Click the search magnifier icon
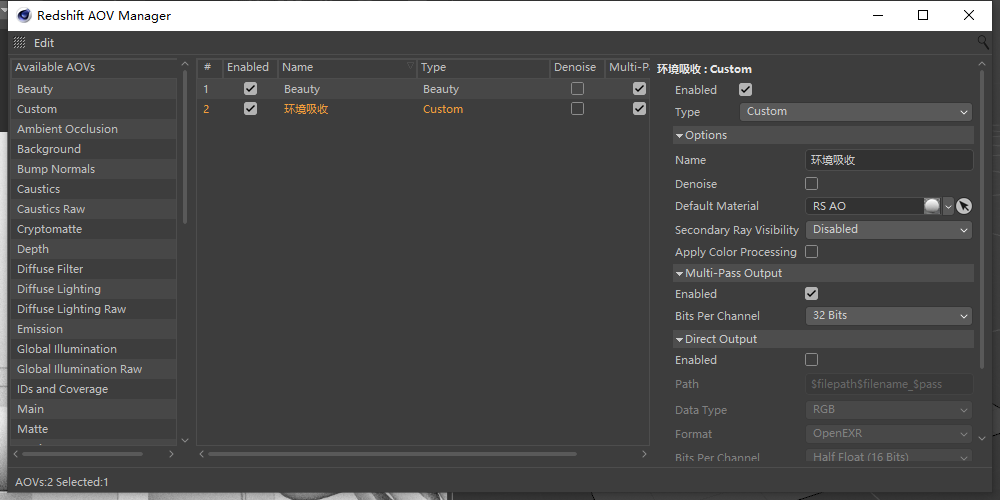Viewport: 1000px width, 500px height. tap(983, 43)
